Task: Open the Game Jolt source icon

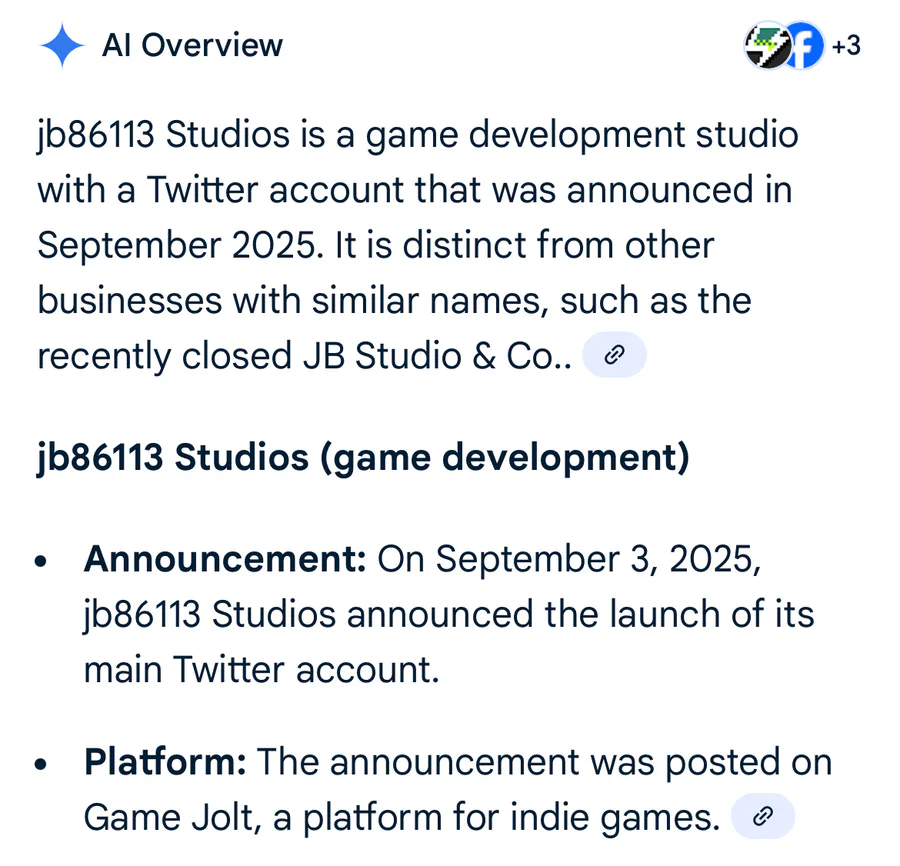Action: pos(767,45)
